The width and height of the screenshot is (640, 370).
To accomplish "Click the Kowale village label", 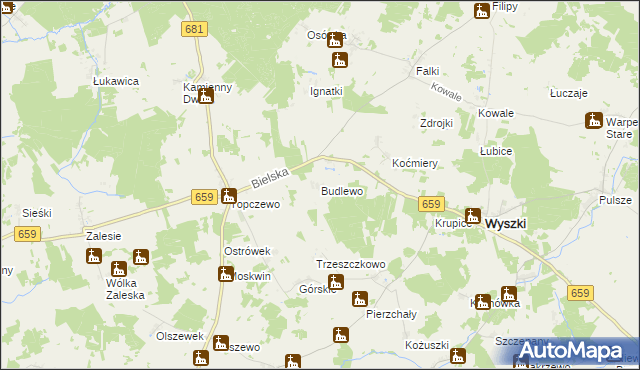I will [496, 113].
